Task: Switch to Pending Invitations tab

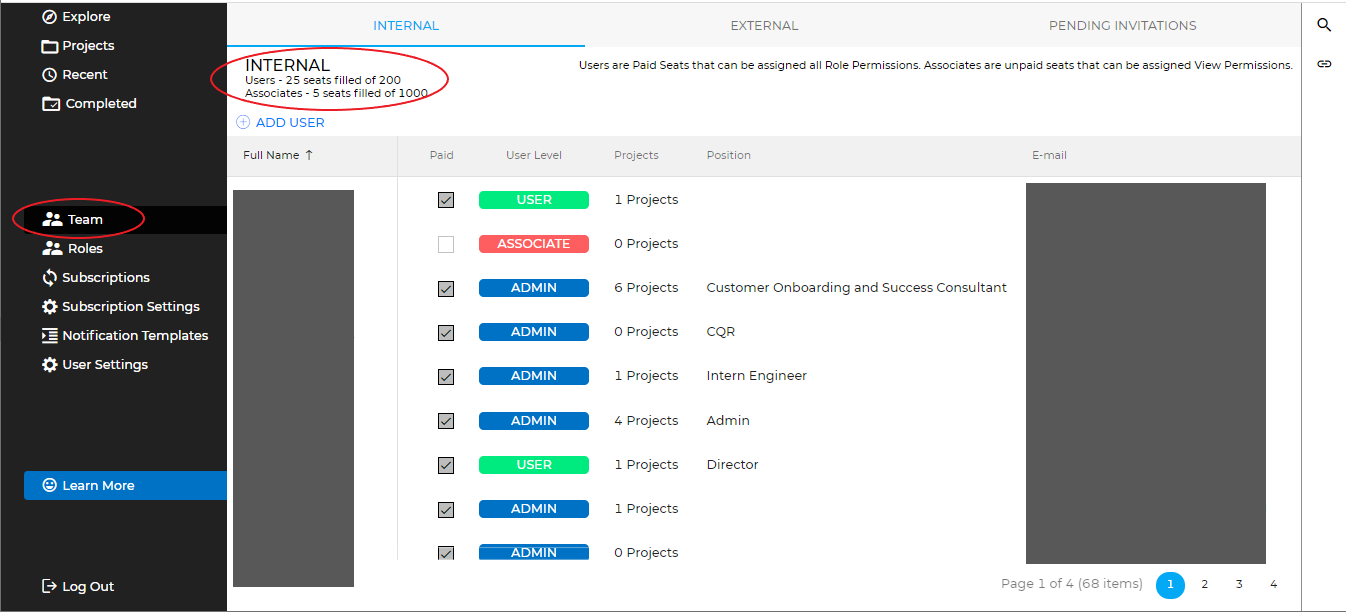Action: (1122, 26)
